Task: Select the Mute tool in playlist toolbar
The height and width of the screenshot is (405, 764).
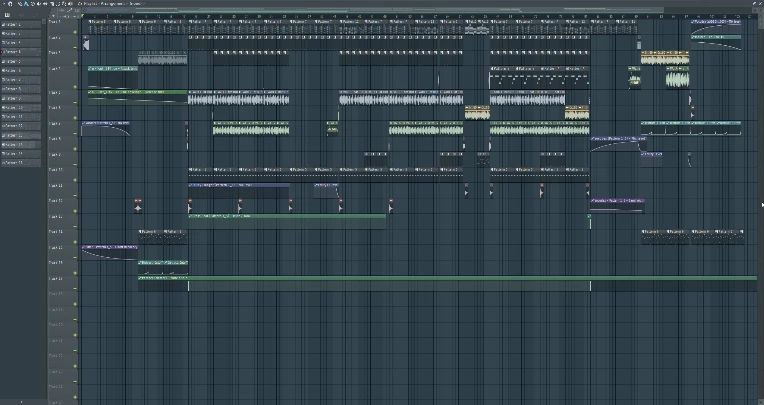Action: click(38, 4)
